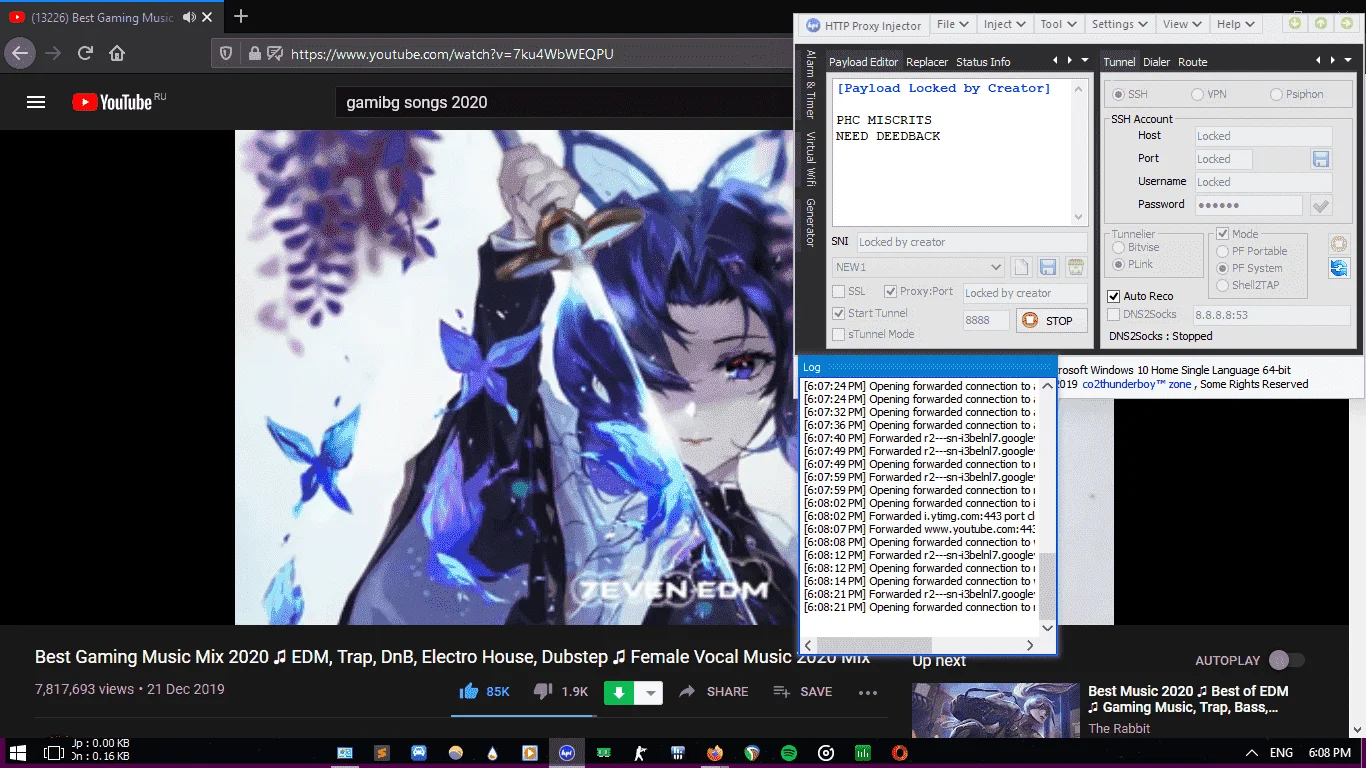The height and width of the screenshot is (768, 1366).
Task: Click the SHARE button under the video
Action: 714,691
